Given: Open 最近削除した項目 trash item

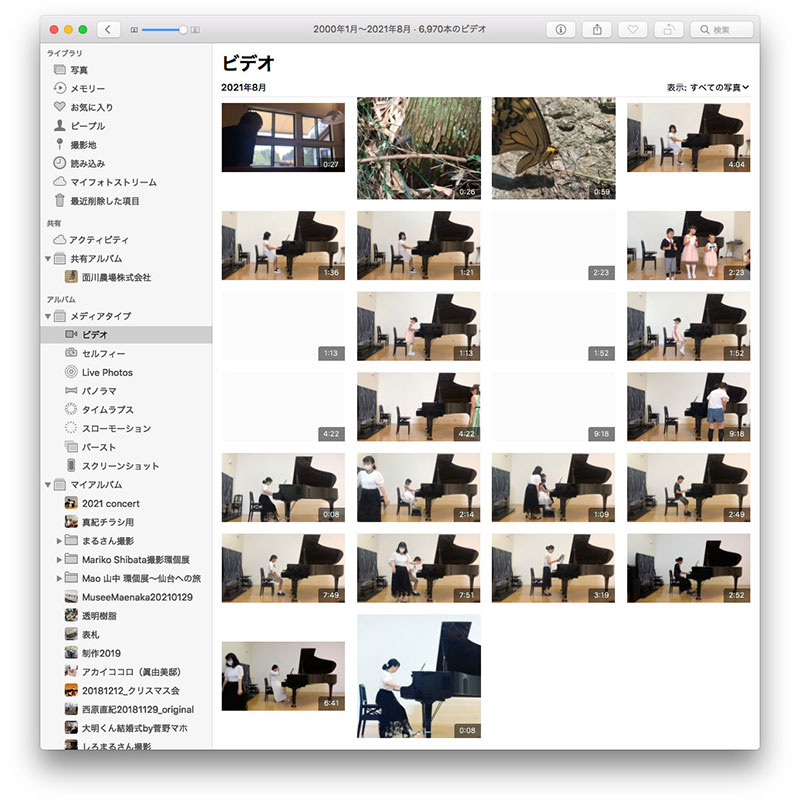Looking at the screenshot, I should pos(104,201).
